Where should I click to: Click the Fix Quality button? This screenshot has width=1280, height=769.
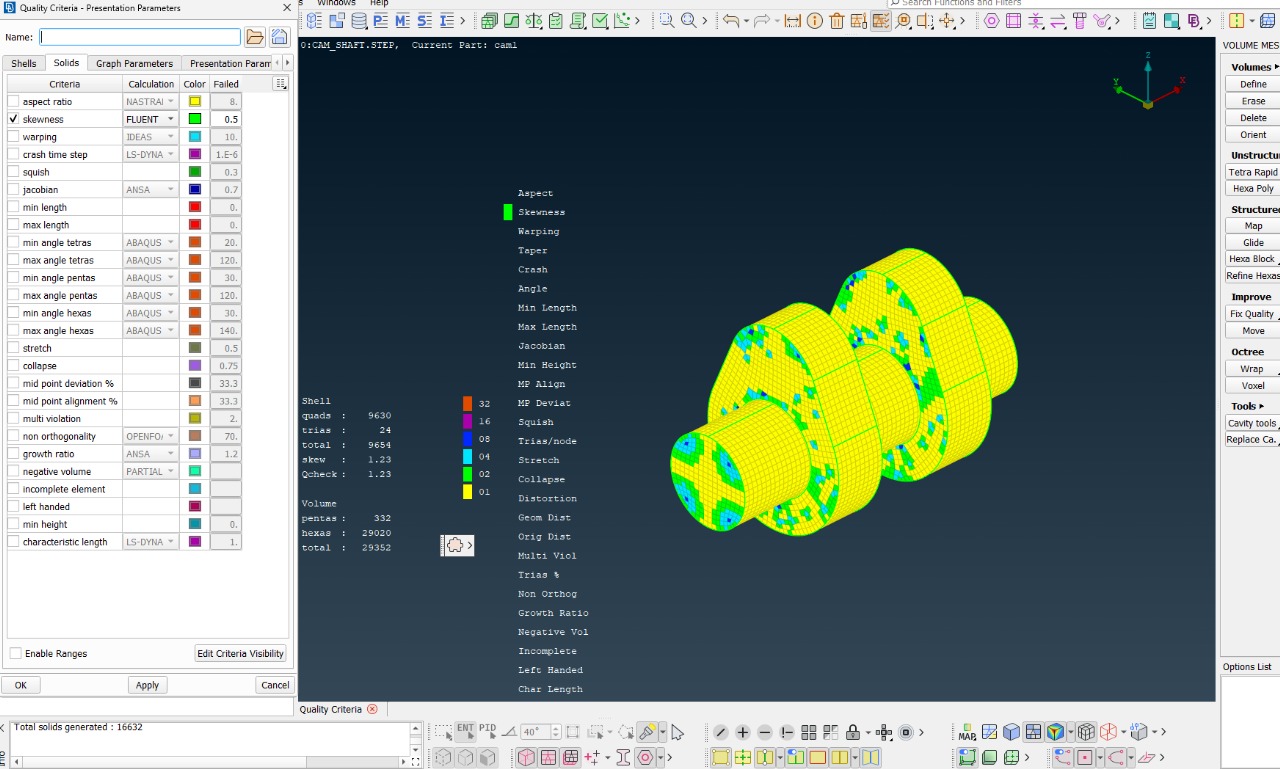tap(1253, 314)
